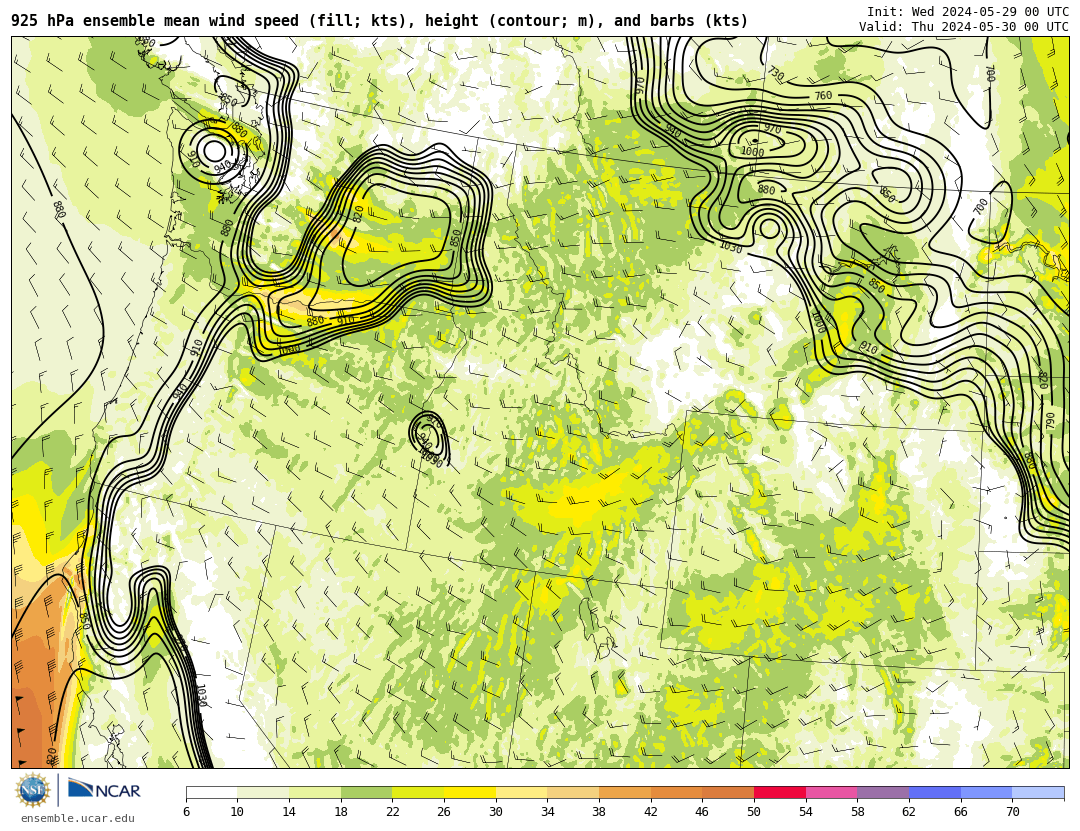Click the legend tick label 14
The width and height of the screenshot is (1080, 831).
tap(289, 812)
